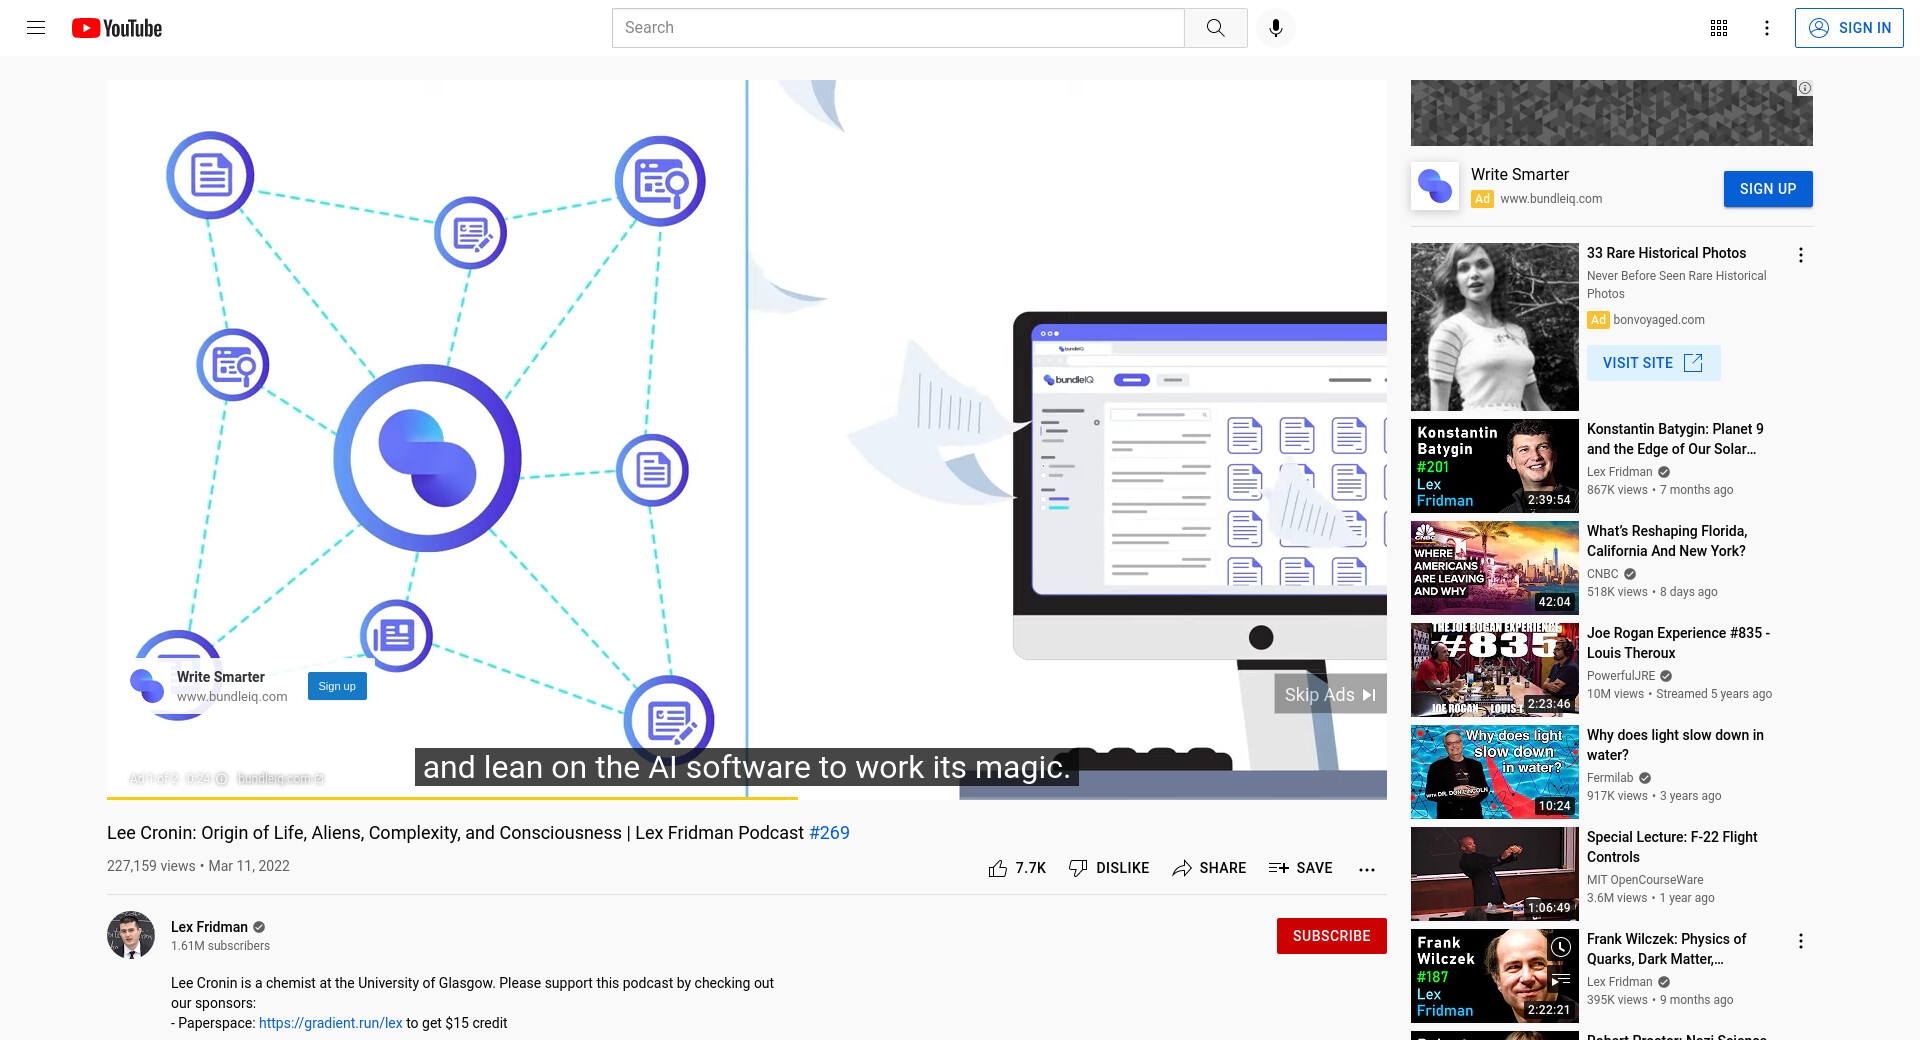Click 33 Rare Historical Photos title
This screenshot has width=1920, height=1040.
[x=1666, y=253]
